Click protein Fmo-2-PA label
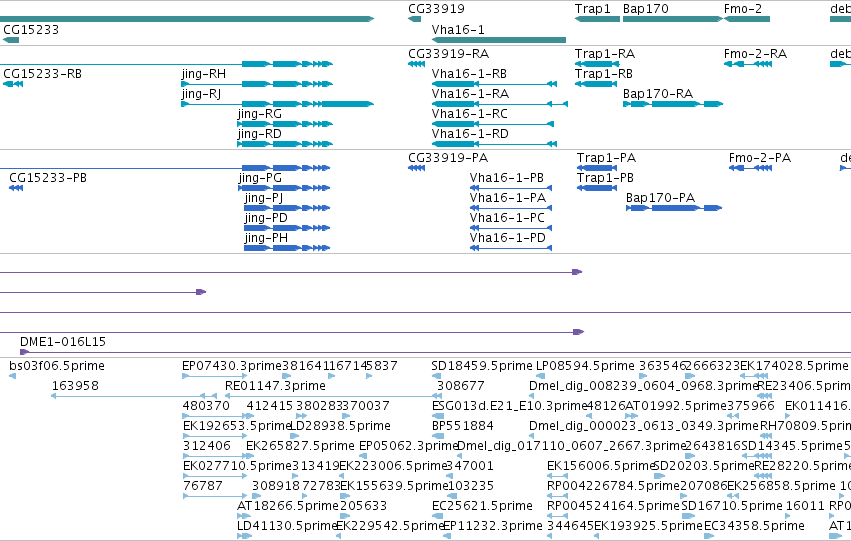Image resolution: width=851 pixels, height=541 pixels. tap(760, 158)
